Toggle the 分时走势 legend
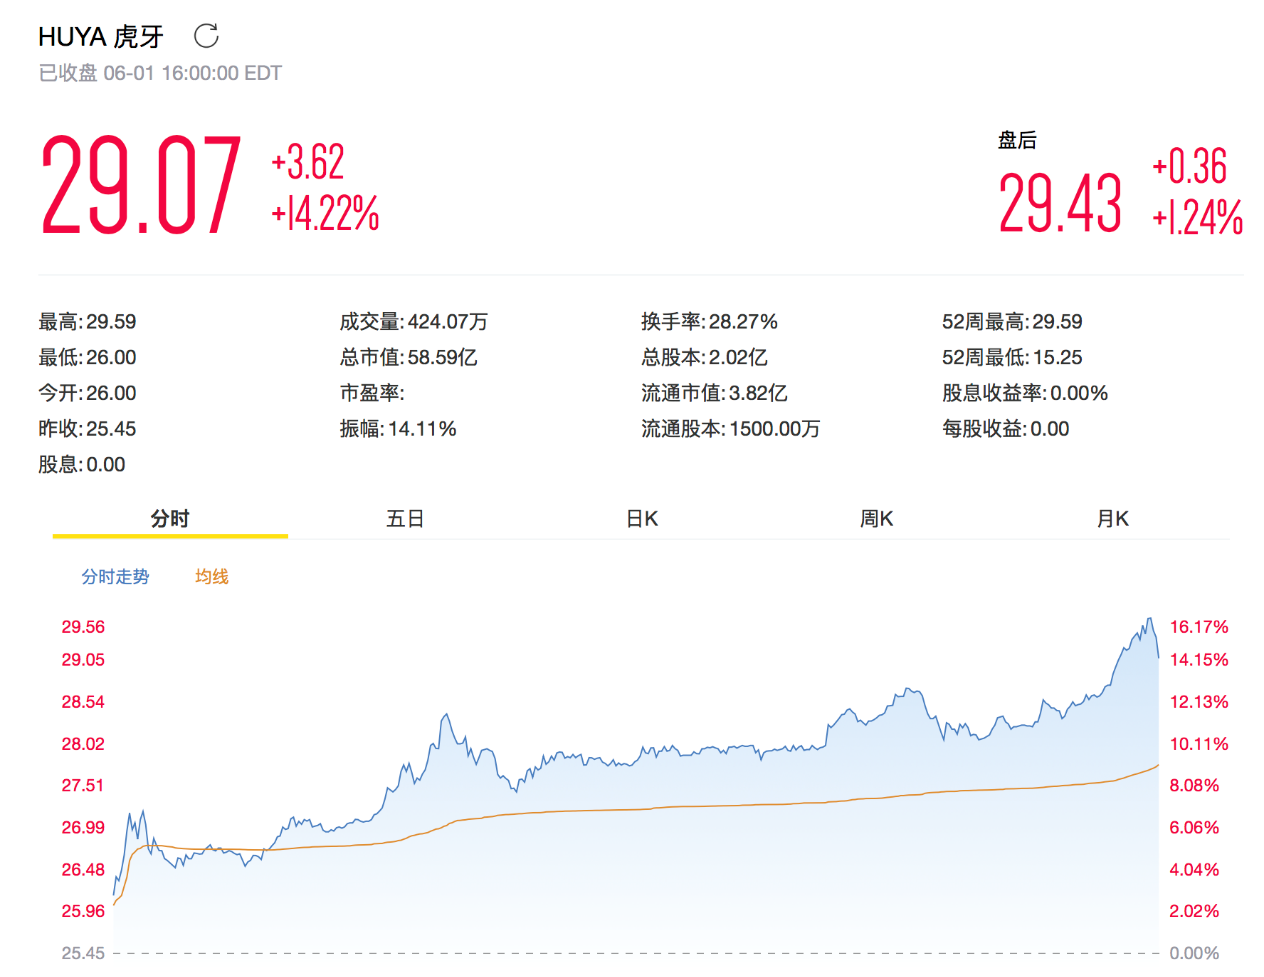This screenshot has width=1264, height=977. tap(115, 577)
